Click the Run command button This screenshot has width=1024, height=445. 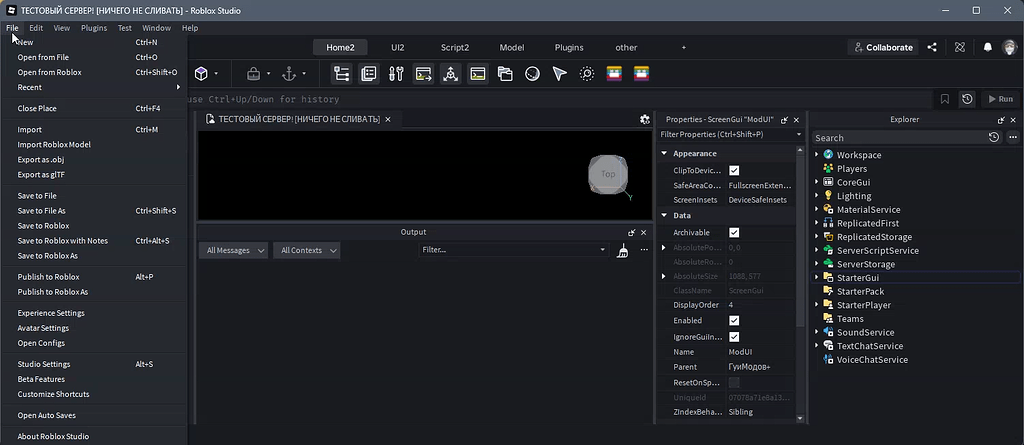[x=1000, y=99]
